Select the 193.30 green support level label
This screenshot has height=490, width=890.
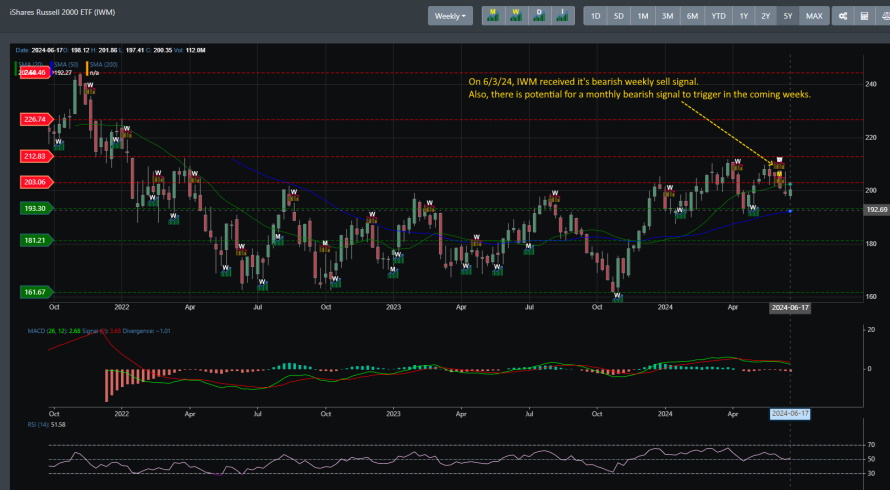(36, 208)
